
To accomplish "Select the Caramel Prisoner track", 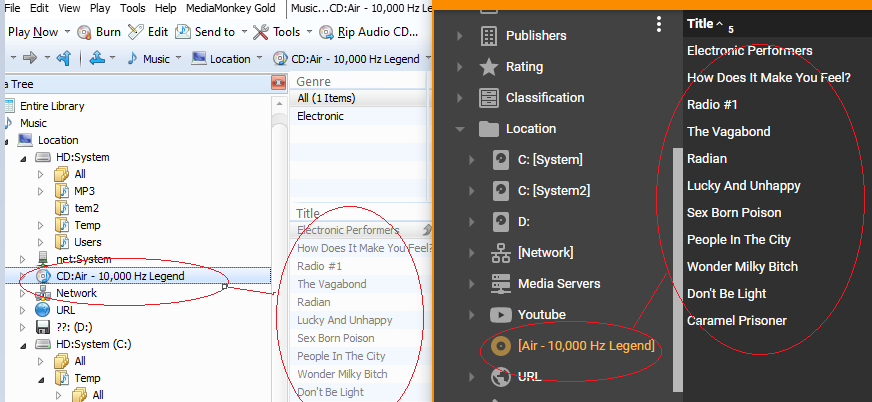I will pos(736,321).
